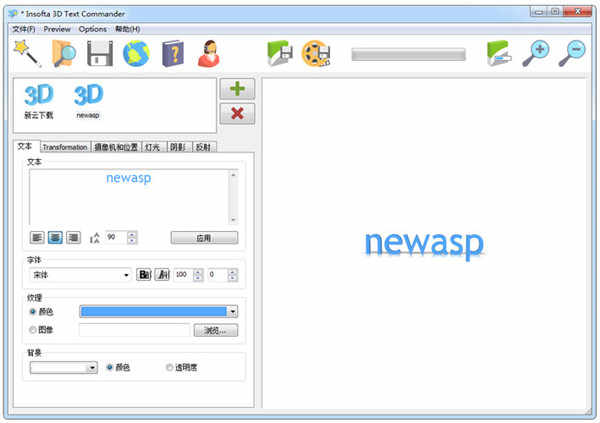Click the film reel save animation icon
This screenshot has width=600, height=423.
[316, 54]
